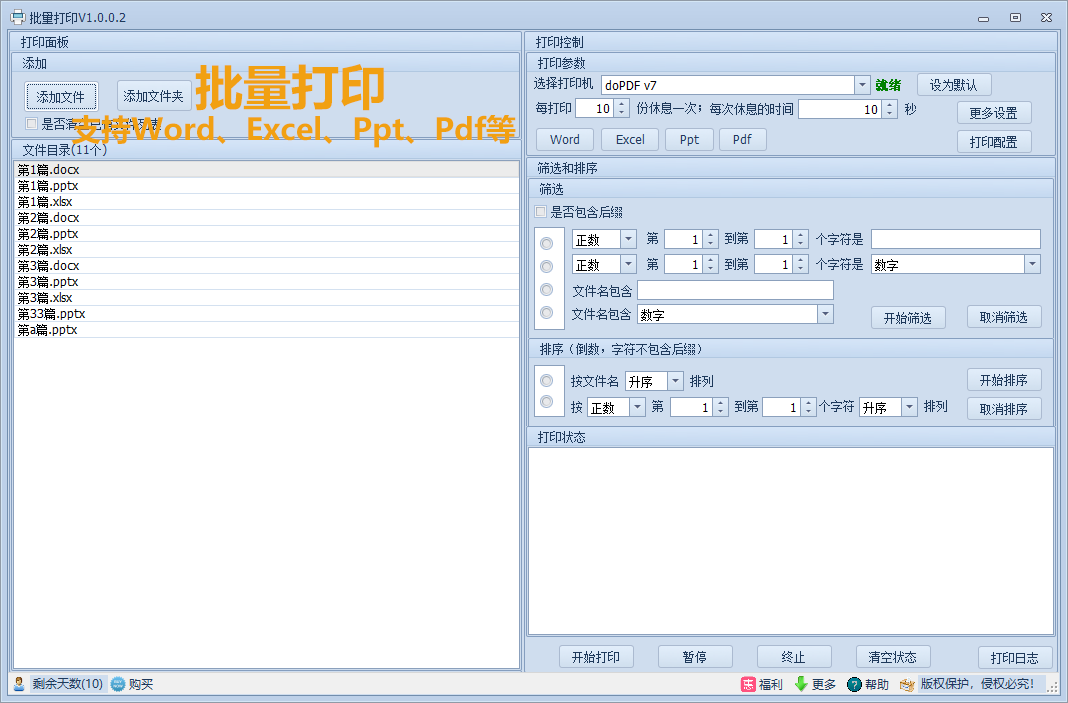Viewport: 1068px width, 703px height.
Task: Select file 第33篇.pptx in list
Action: (x=266, y=313)
